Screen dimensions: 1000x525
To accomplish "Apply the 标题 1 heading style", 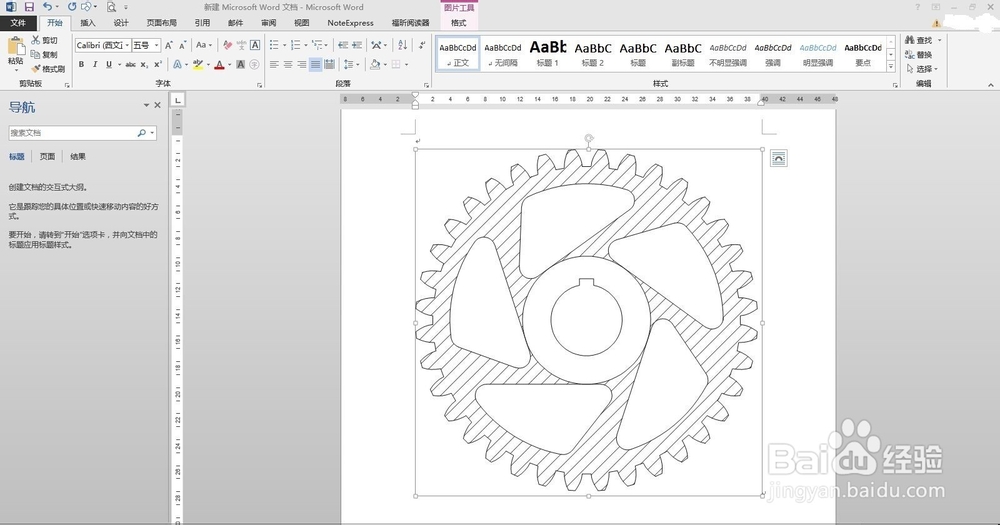I will pyautogui.click(x=548, y=54).
